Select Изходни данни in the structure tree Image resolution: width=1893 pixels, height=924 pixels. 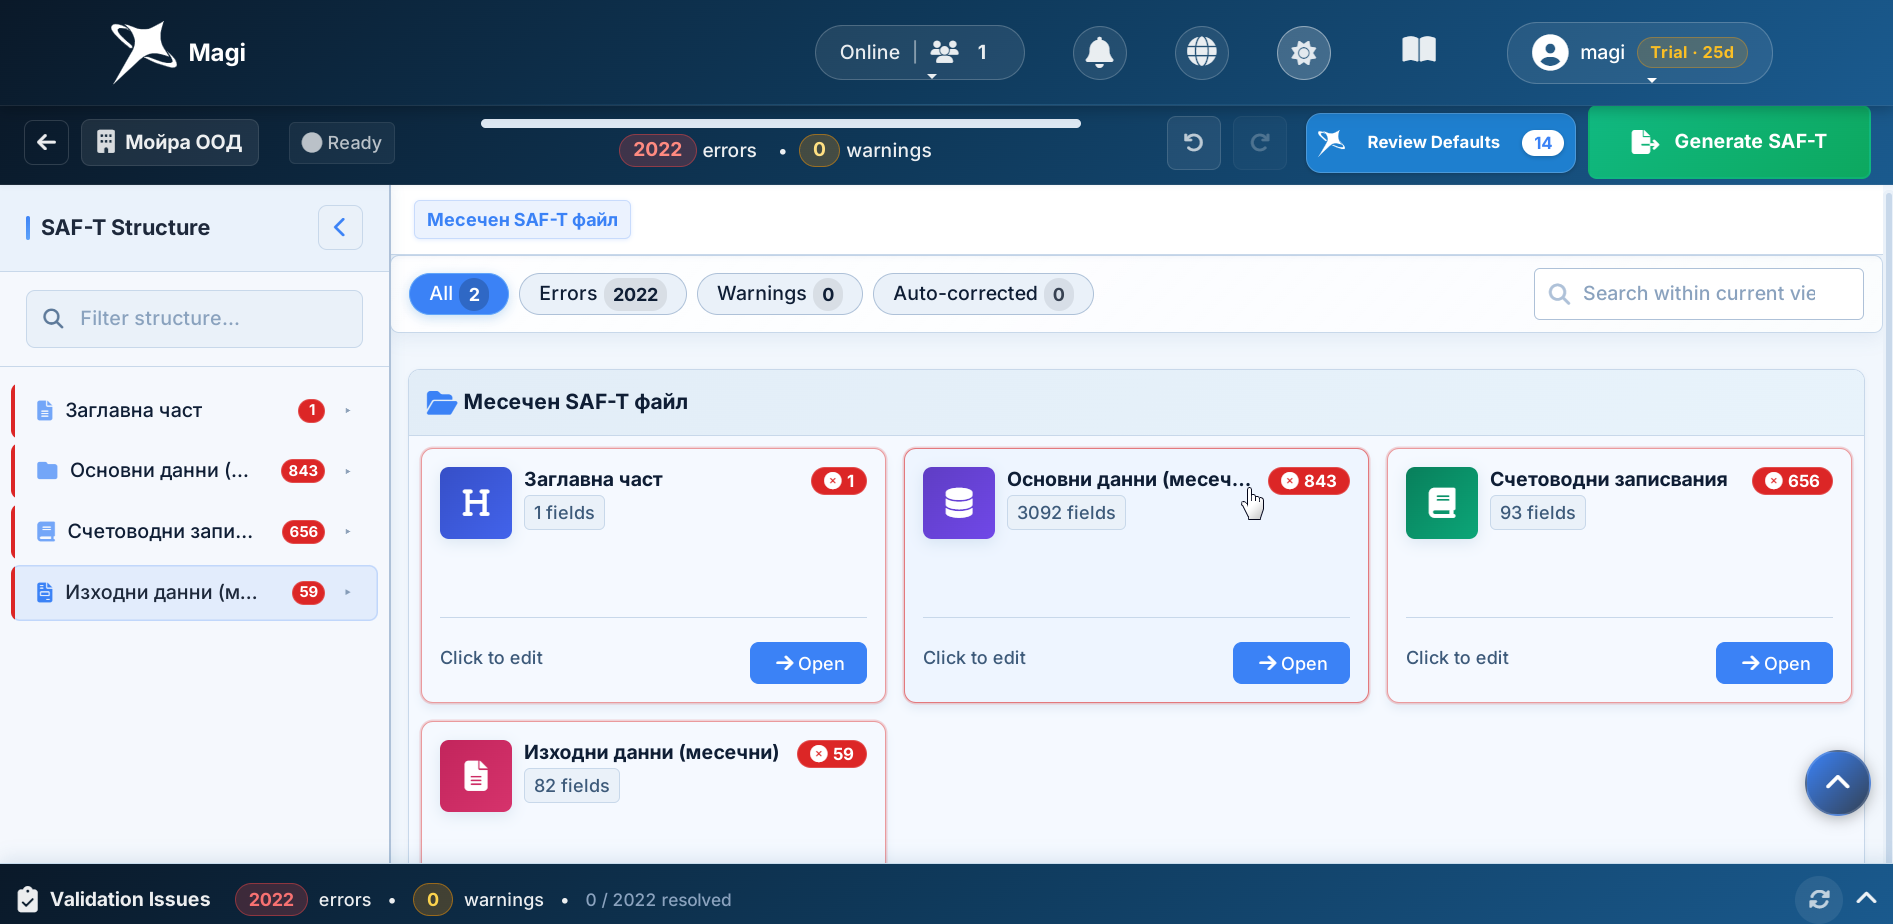click(195, 593)
